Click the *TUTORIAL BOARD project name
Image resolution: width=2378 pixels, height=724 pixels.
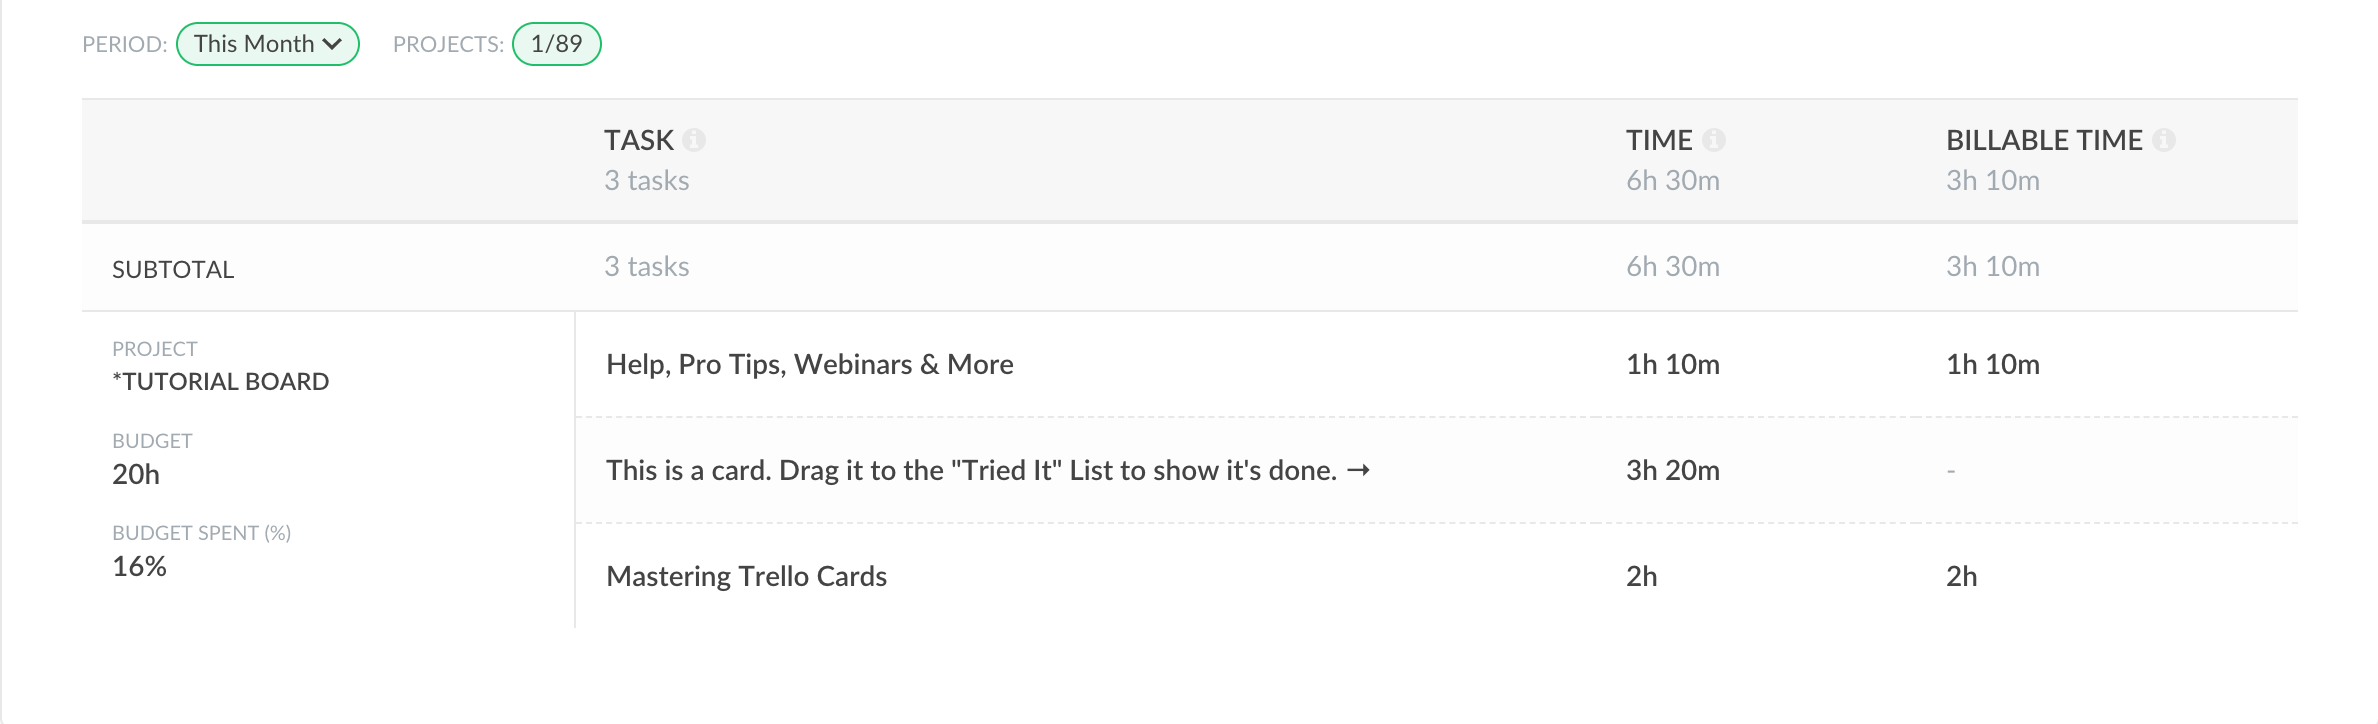click(221, 381)
